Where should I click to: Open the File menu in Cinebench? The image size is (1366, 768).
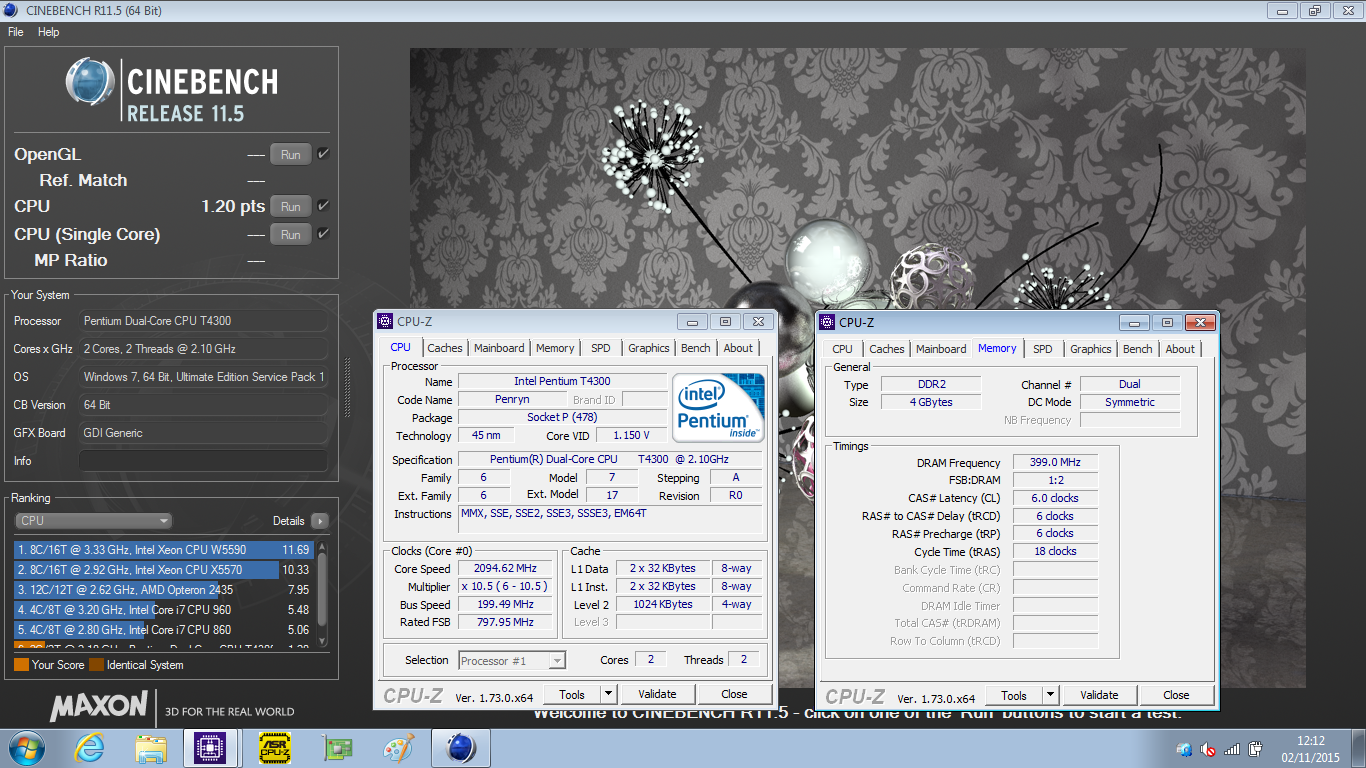point(15,32)
